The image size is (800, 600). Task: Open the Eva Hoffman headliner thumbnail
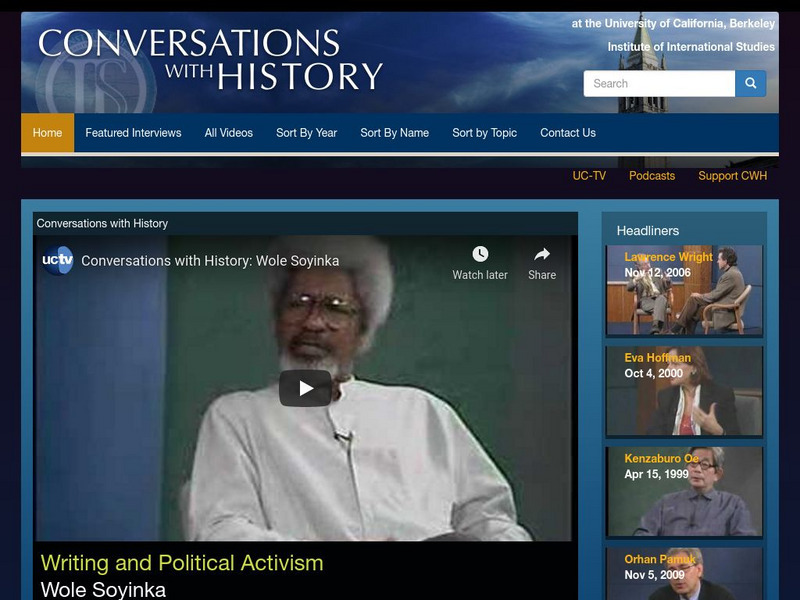[x=684, y=391]
